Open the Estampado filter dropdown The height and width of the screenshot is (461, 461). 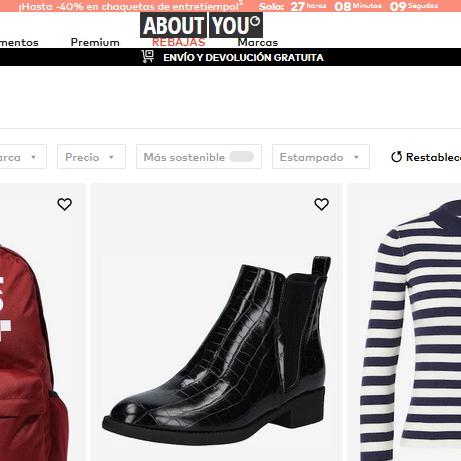(x=321, y=157)
